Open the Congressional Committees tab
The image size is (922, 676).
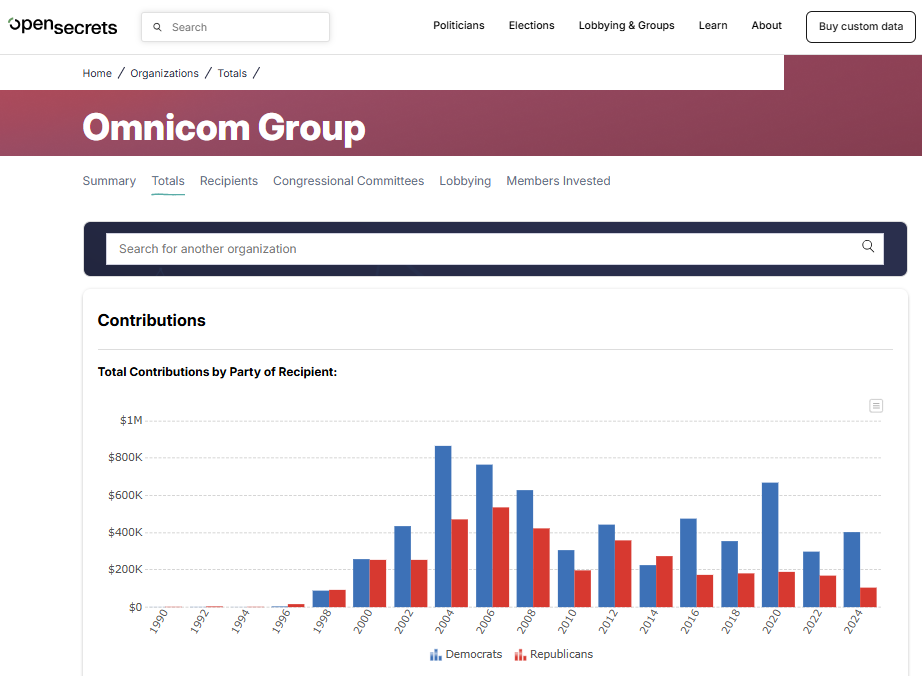(x=348, y=181)
